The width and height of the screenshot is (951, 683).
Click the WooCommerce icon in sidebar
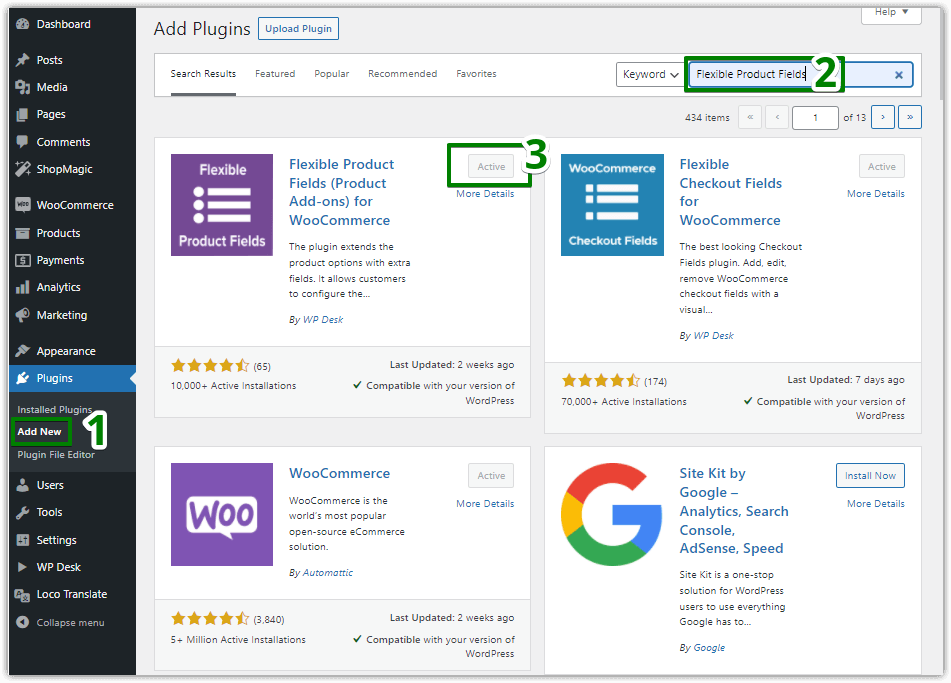click(x=22, y=205)
